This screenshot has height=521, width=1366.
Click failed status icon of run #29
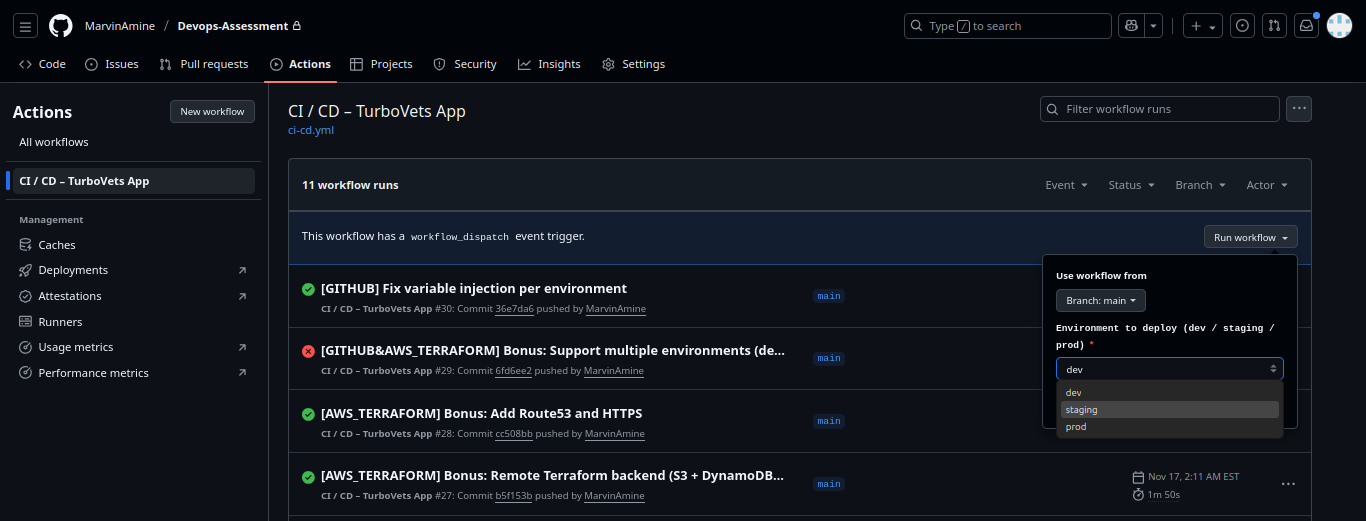[308, 352]
